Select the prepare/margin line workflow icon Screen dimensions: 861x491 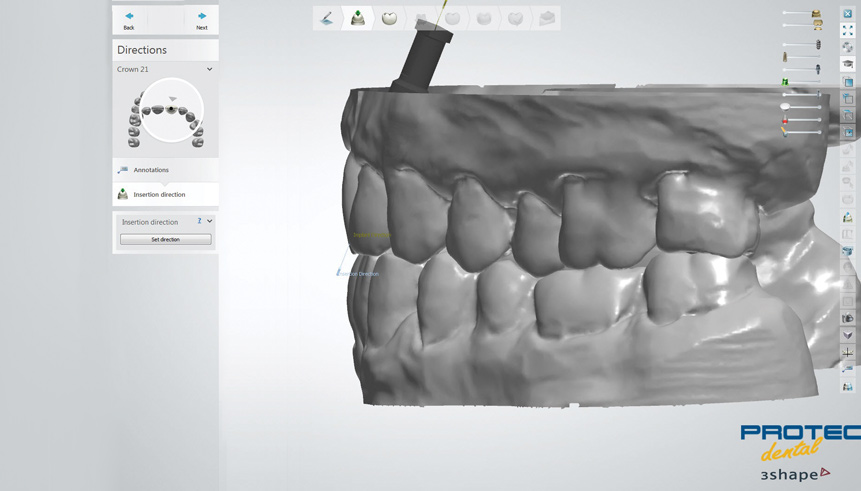[x=326, y=18]
